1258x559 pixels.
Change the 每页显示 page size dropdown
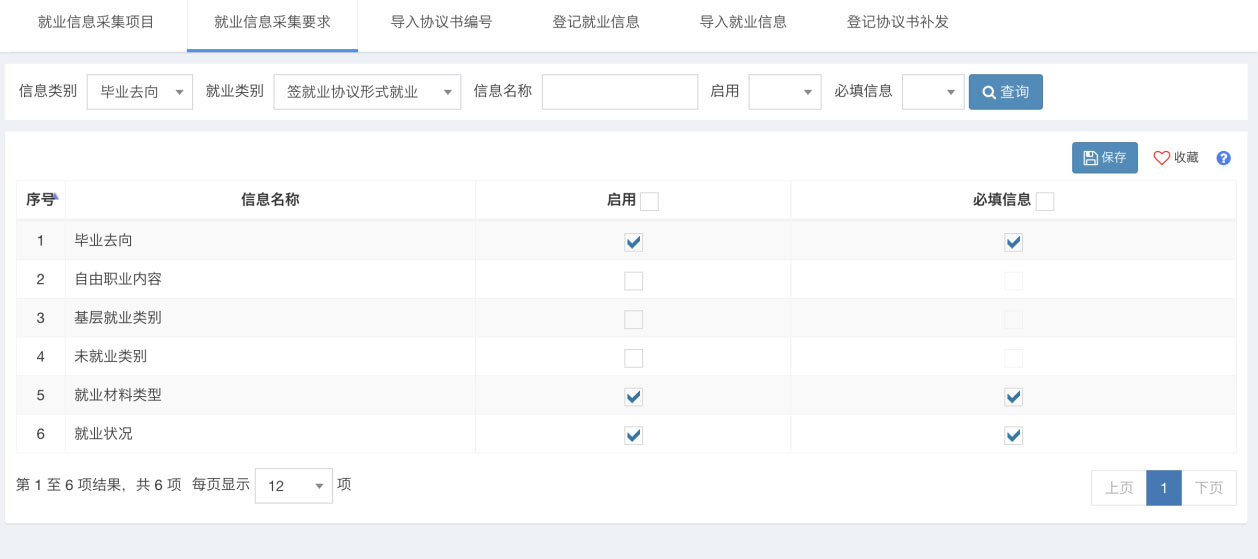[293, 486]
